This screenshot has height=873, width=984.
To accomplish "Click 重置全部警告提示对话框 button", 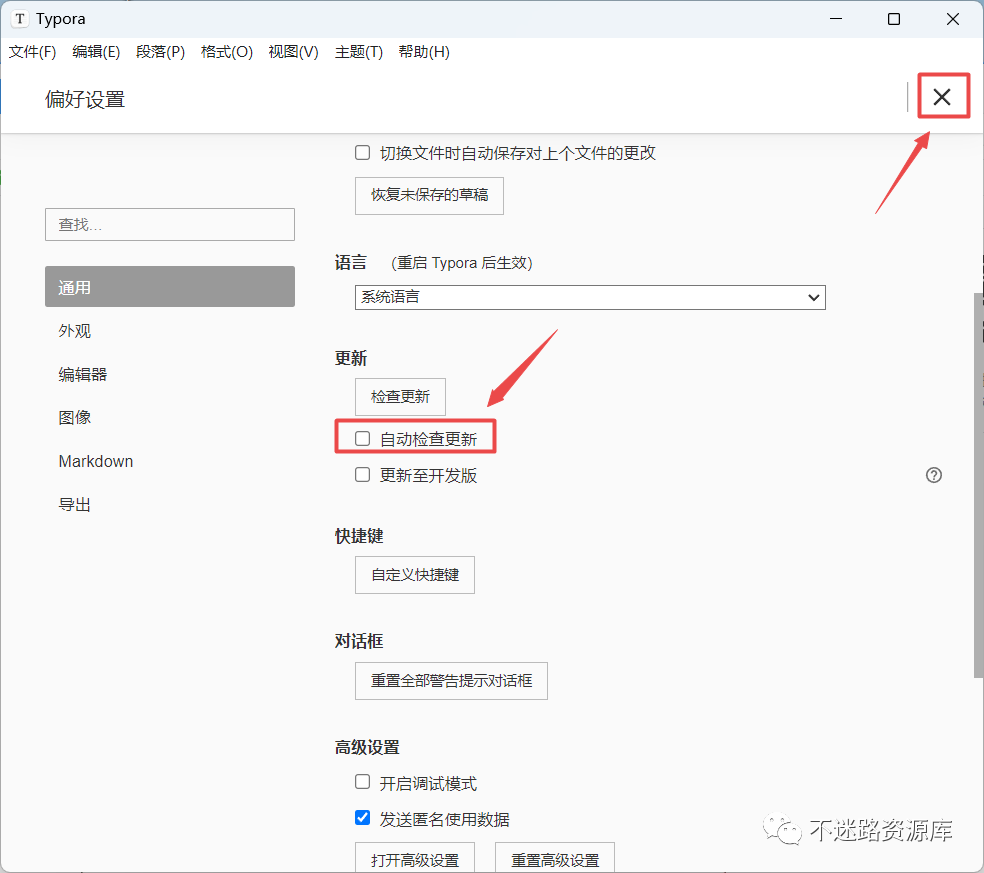I will click(451, 681).
